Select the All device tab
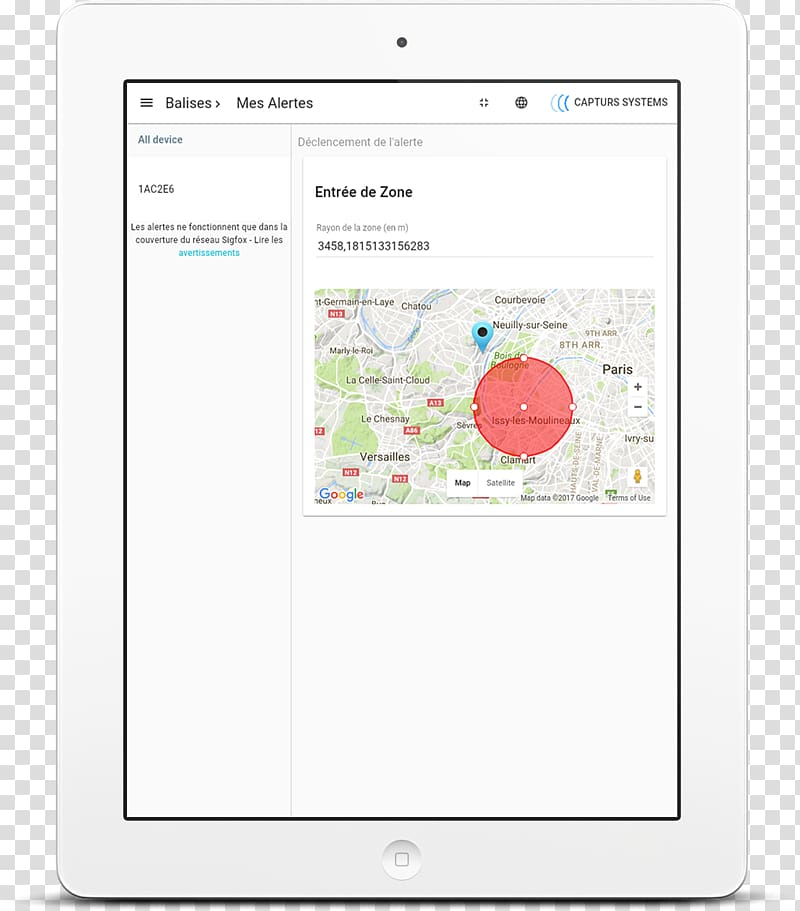 point(160,140)
